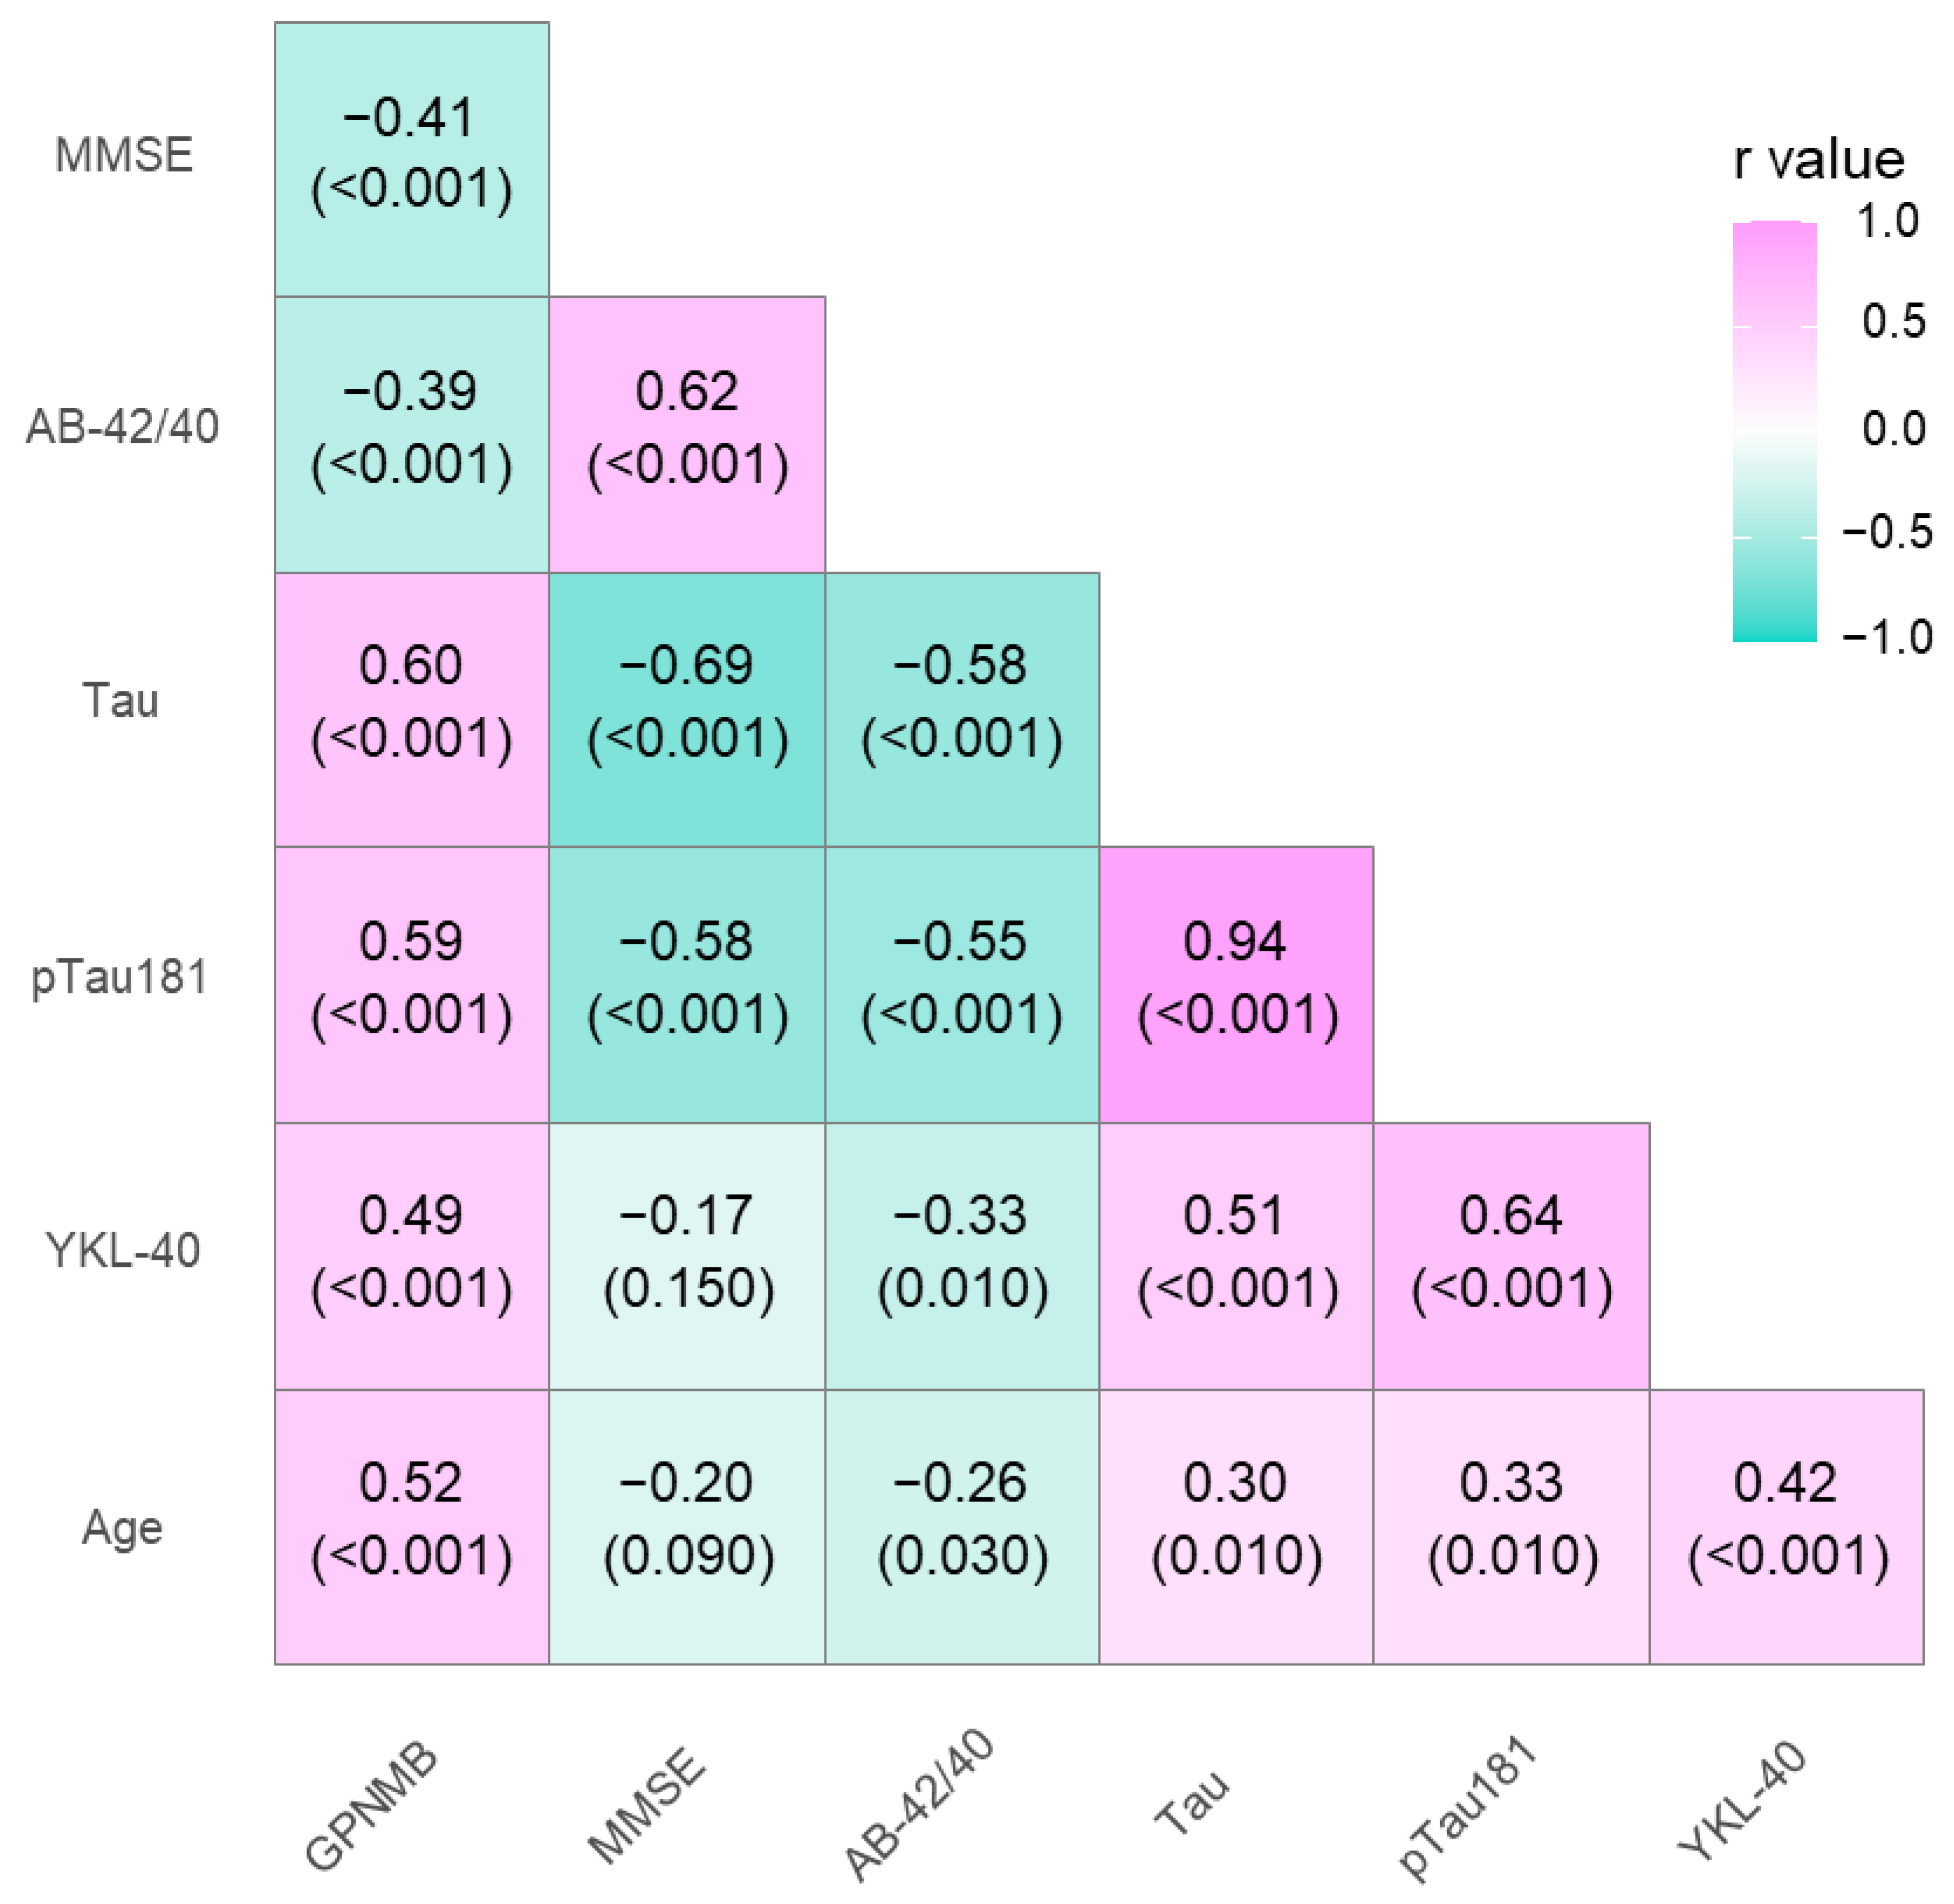This screenshot has height=1904, width=1954.
Task: Click the 0.94 Tau–pTau181 correlation cell
Action: point(1236,984)
